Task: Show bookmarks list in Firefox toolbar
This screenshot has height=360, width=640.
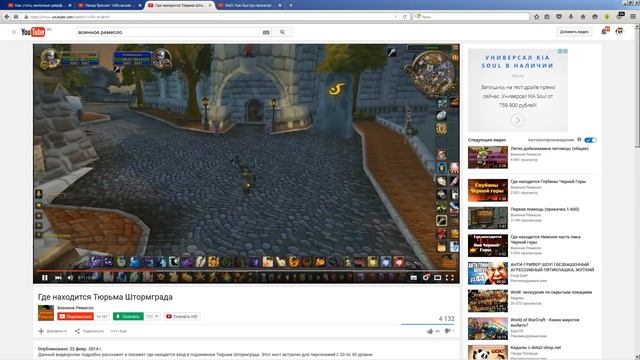Action: pos(547,17)
